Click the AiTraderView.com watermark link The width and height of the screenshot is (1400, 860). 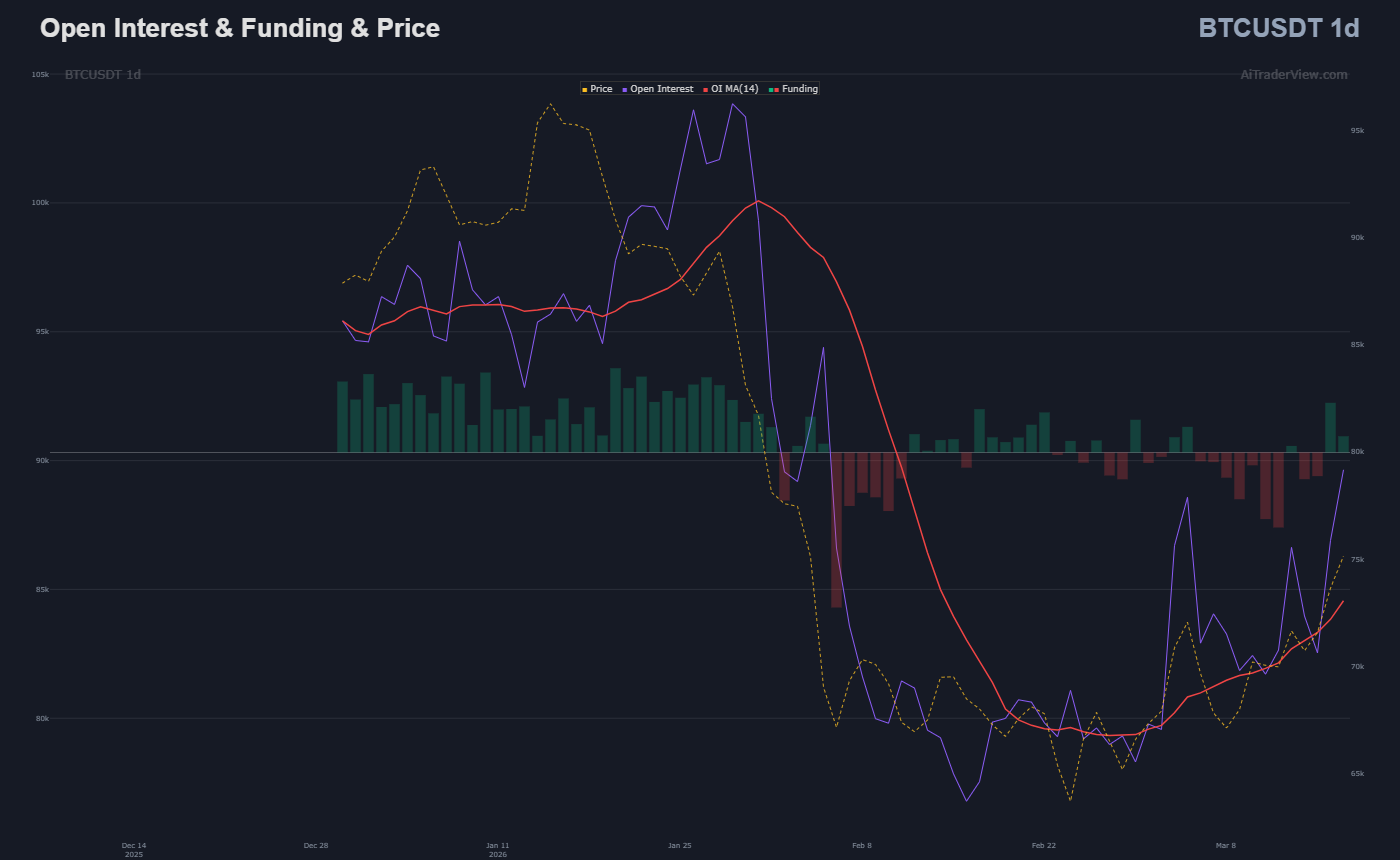[x=1293, y=75]
